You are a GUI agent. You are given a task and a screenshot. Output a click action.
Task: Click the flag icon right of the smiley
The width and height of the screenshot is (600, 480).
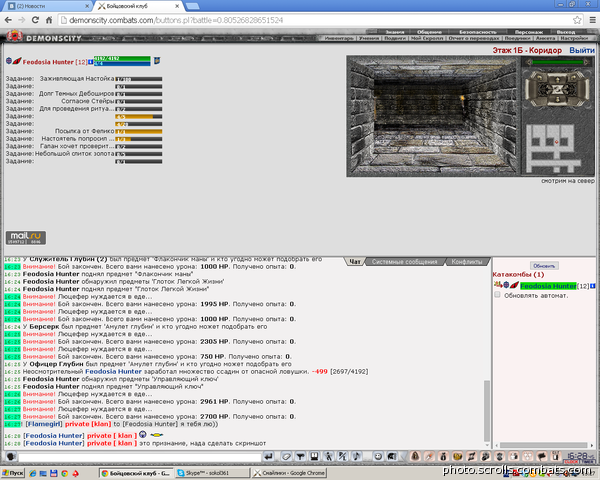coord(392,456)
